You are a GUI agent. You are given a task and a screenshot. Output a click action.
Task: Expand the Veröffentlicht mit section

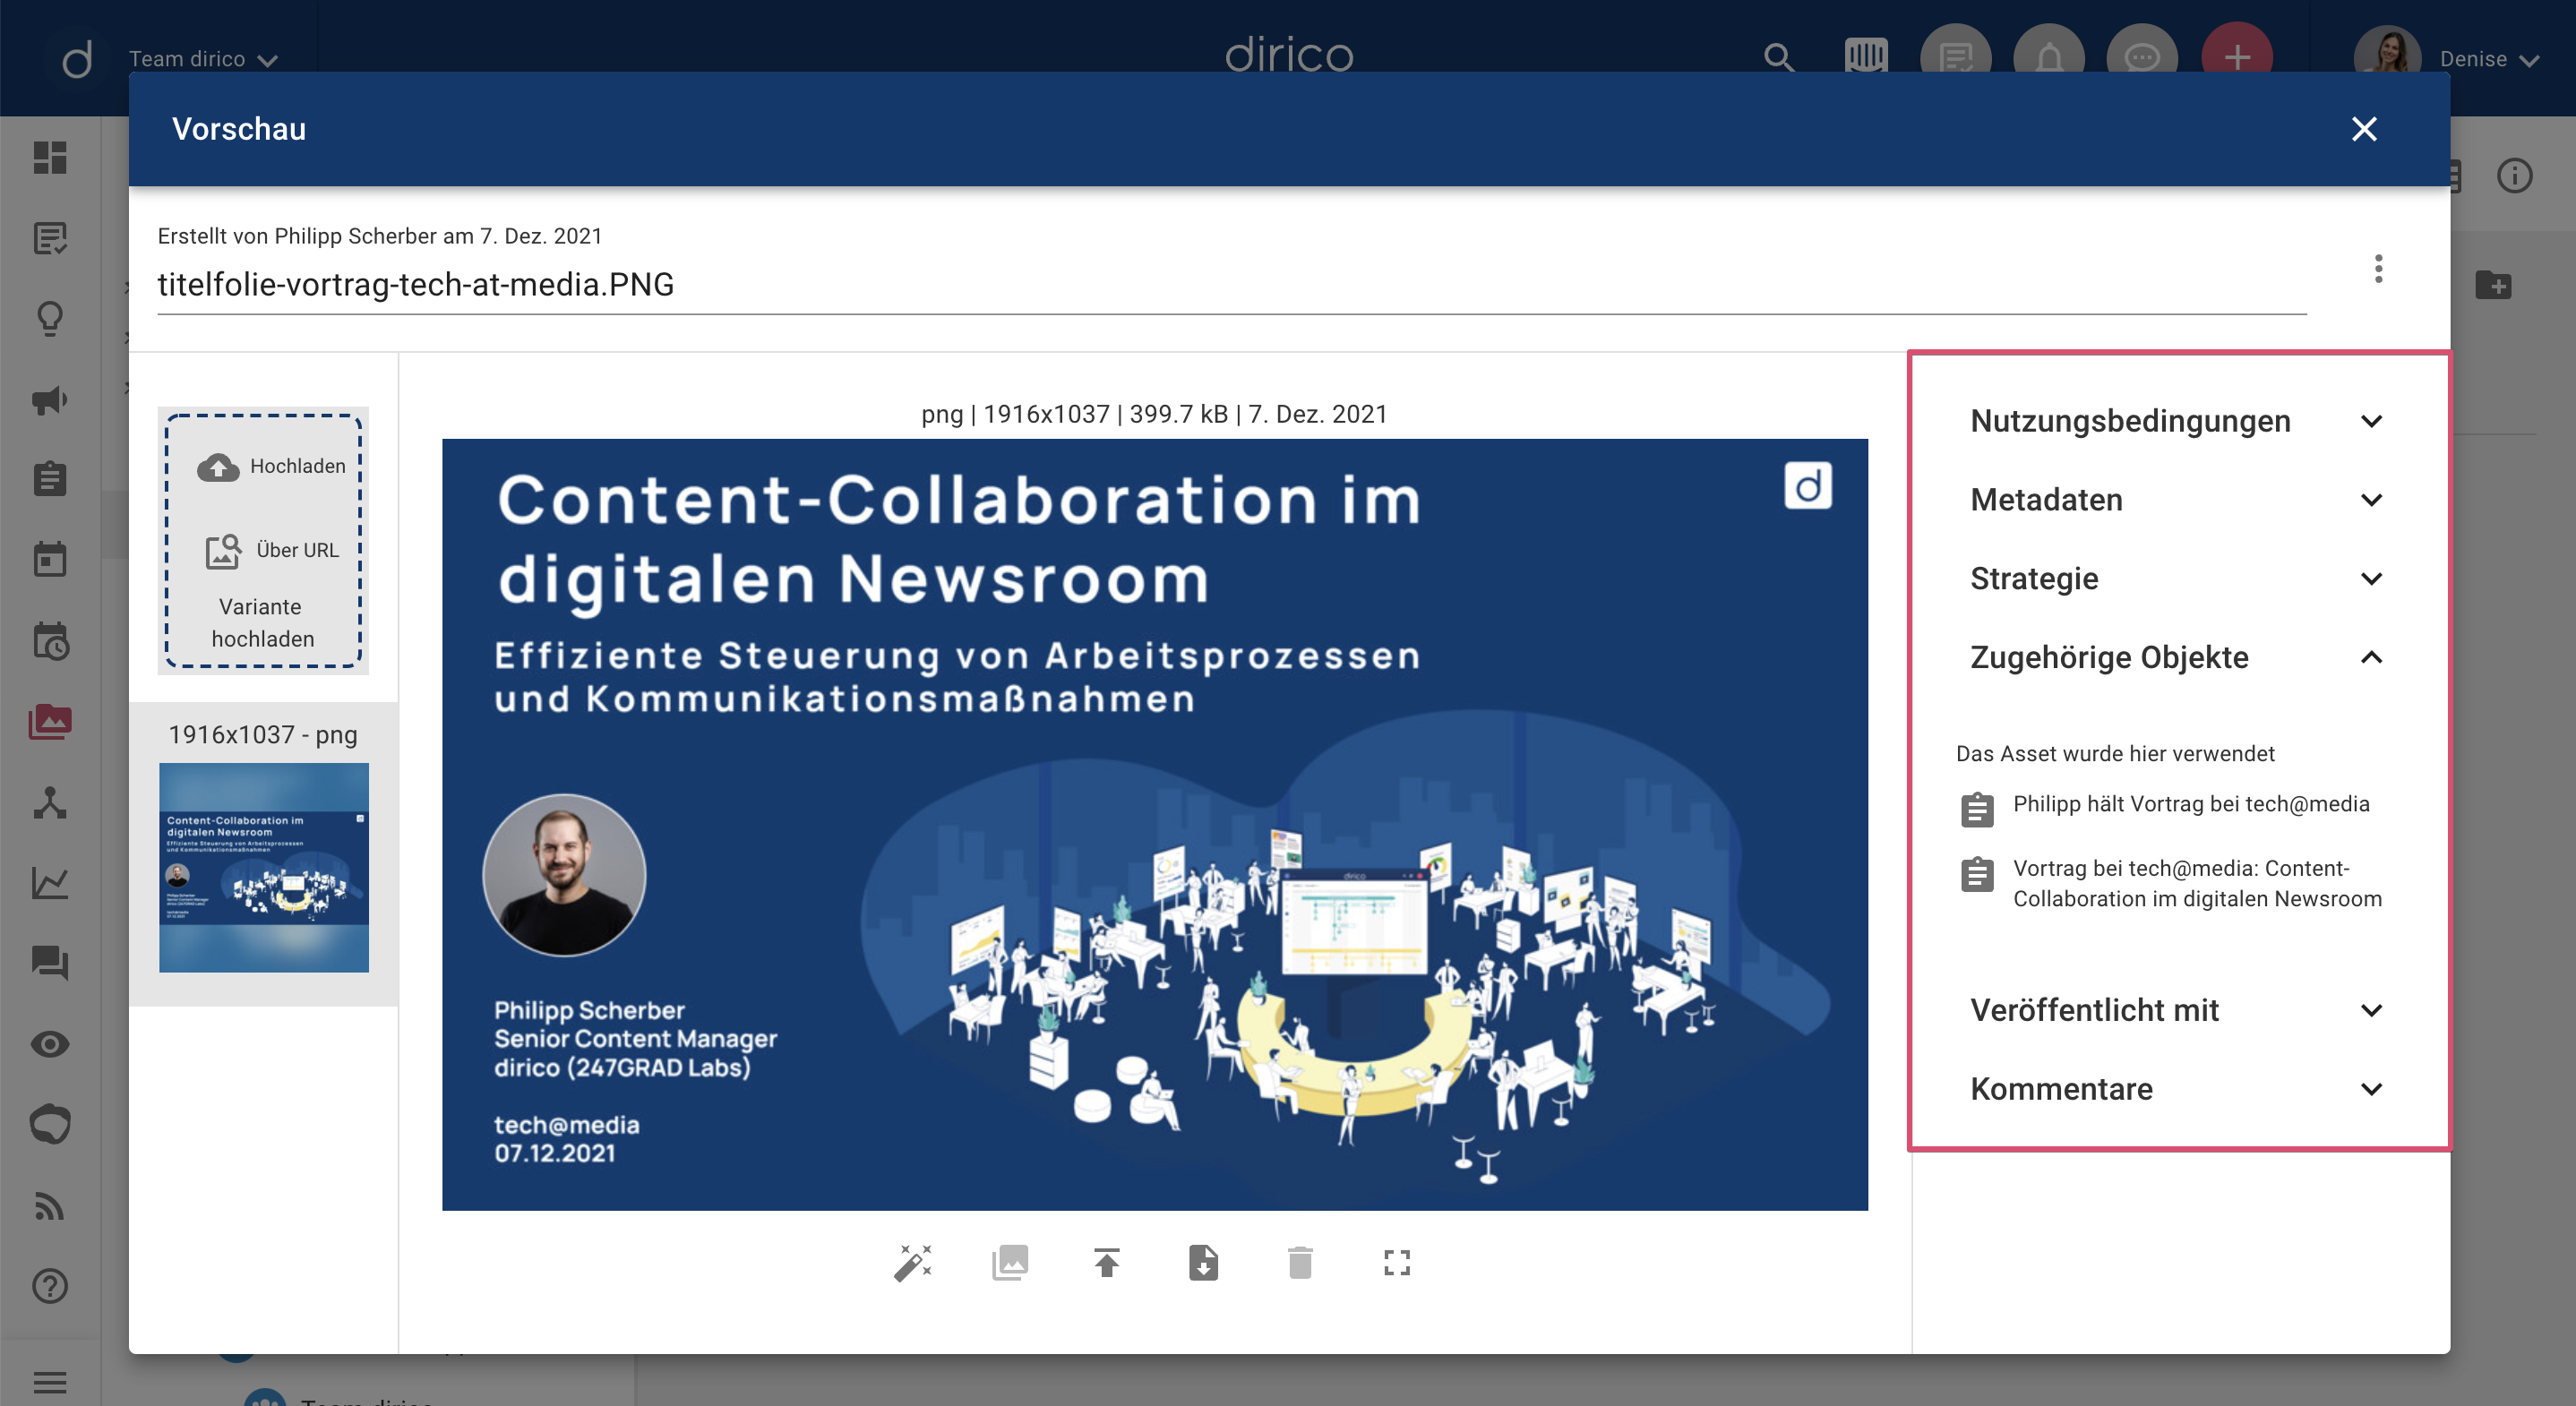pyautogui.click(x=2179, y=1010)
